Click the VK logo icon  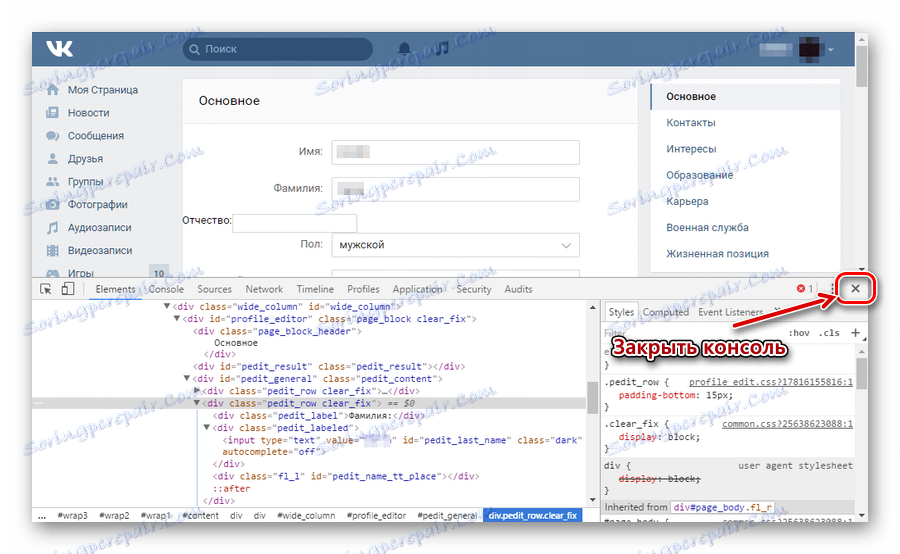[x=60, y=49]
